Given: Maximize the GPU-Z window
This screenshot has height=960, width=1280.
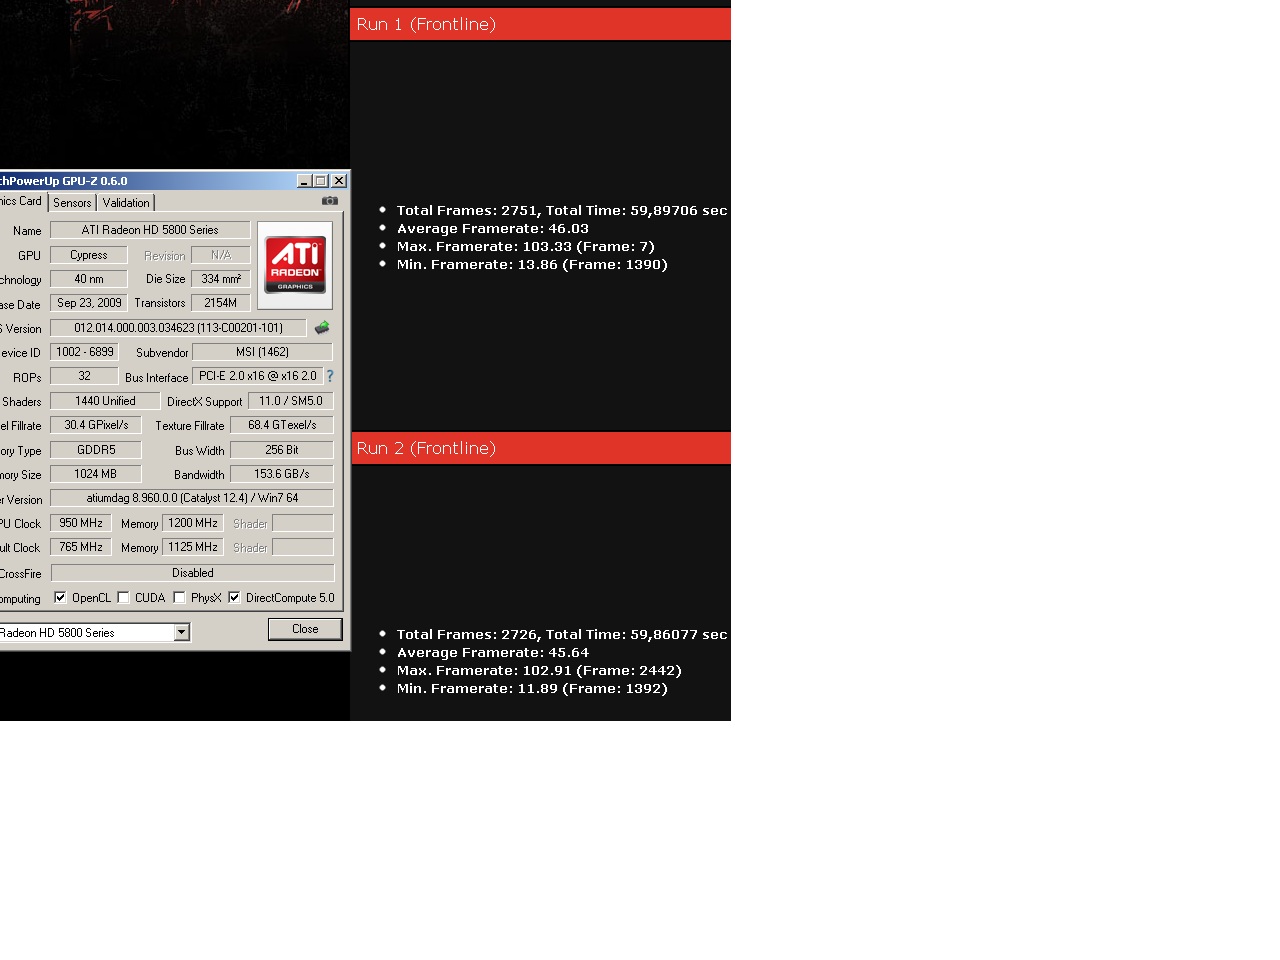Looking at the screenshot, I should [x=321, y=181].
